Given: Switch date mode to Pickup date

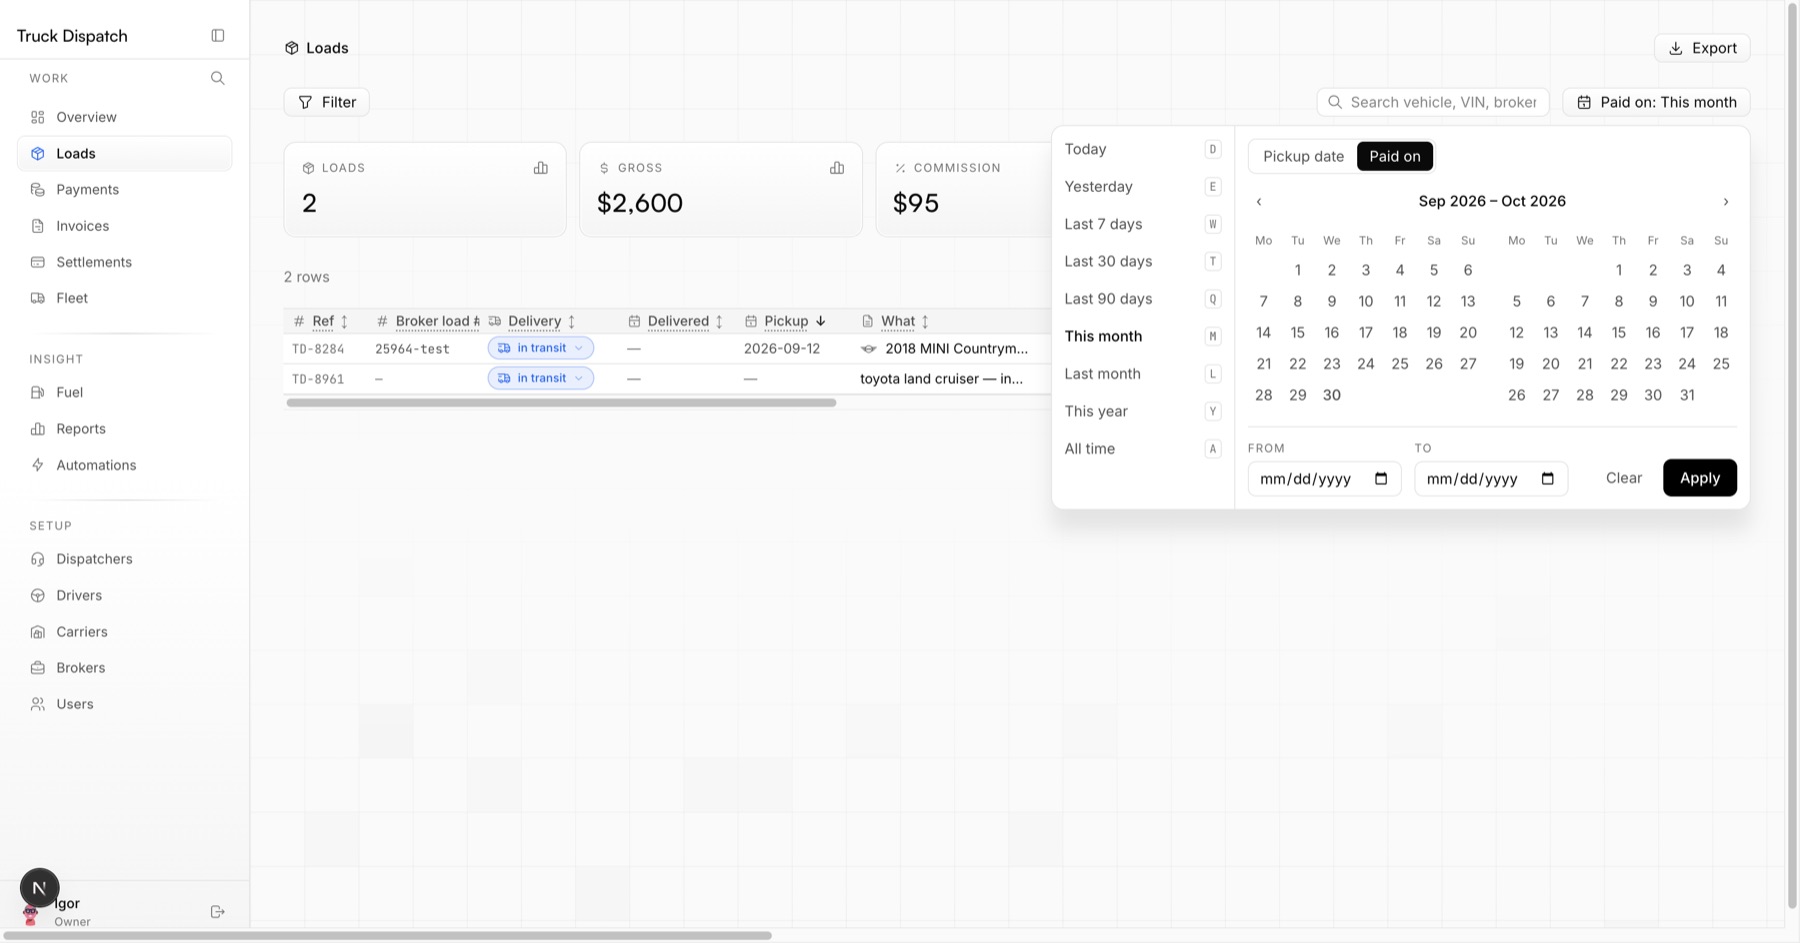Looking at the screenshot, I should click(x=1303, y=156).
